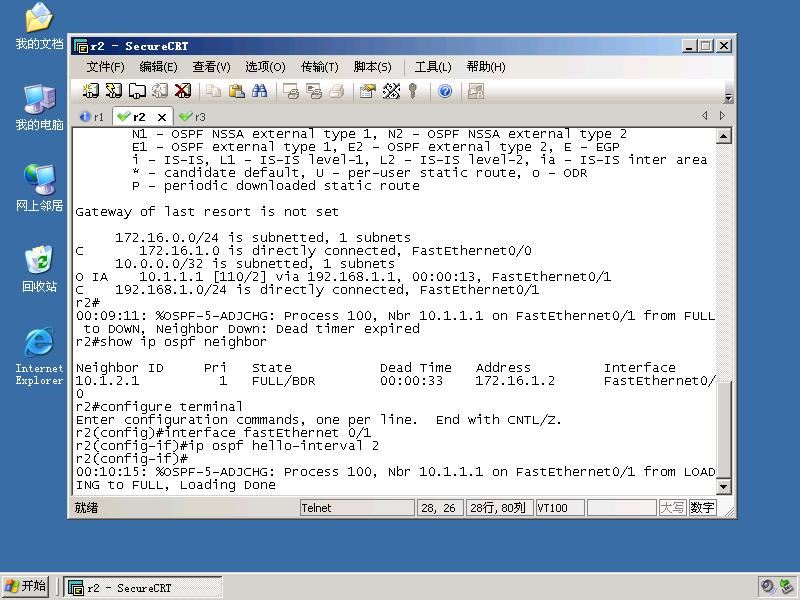This screenshot has width=800, height=600.
Task: Open the 查看(V) menu
Action: click(x=211, y=67)
